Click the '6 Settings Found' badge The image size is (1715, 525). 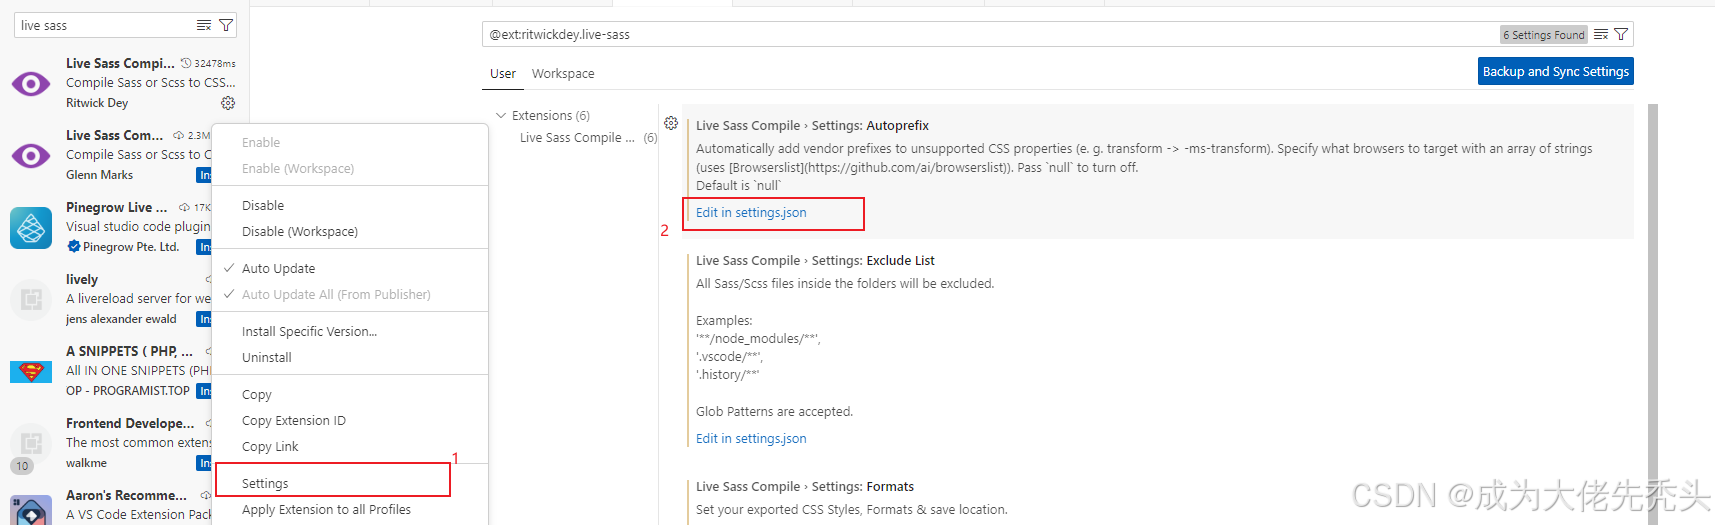(1544, 34)
